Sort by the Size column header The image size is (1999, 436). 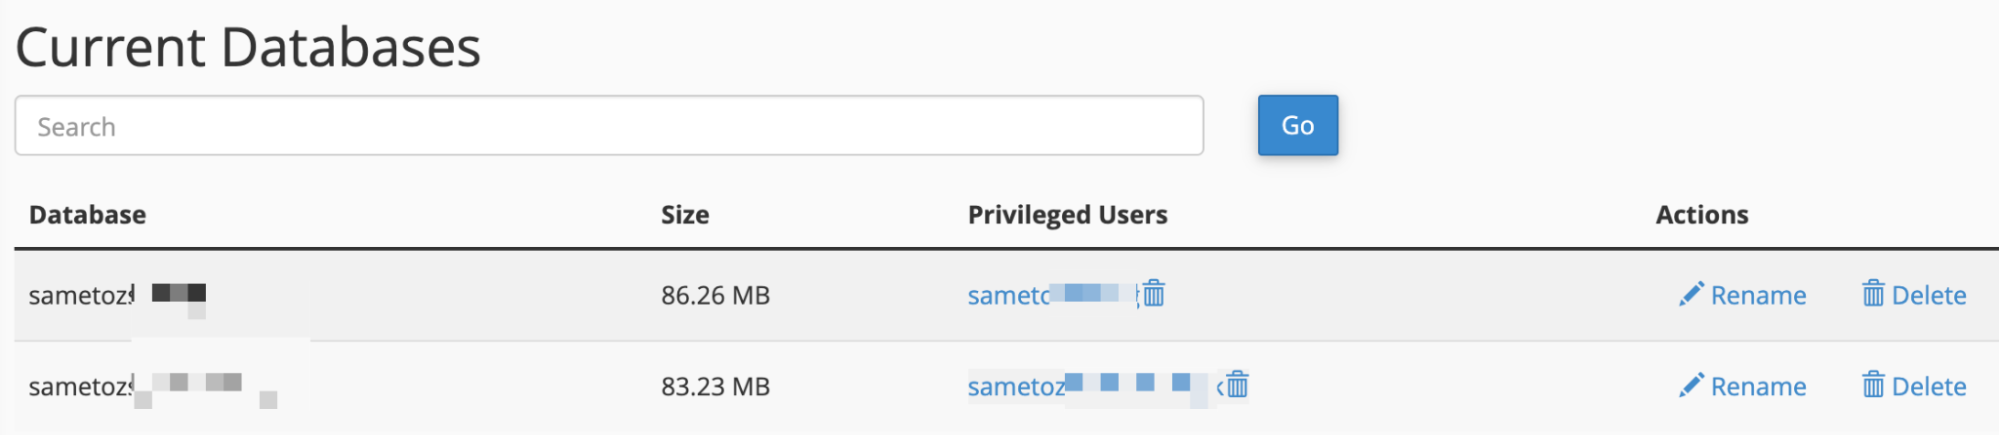[x=685, y=215]
